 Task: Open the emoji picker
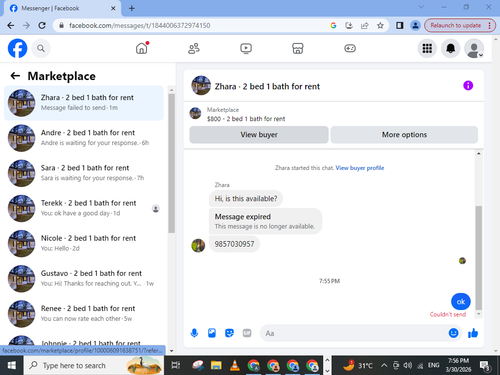[453, 333]
